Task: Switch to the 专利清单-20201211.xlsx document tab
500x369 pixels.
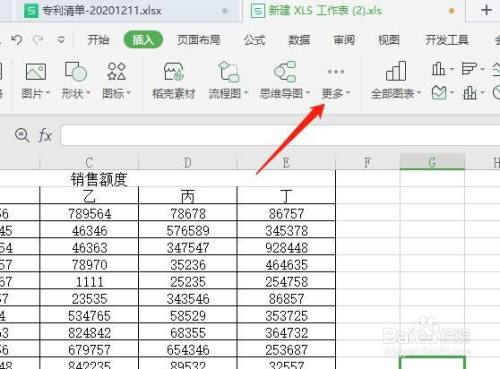Action: point(127,11)
